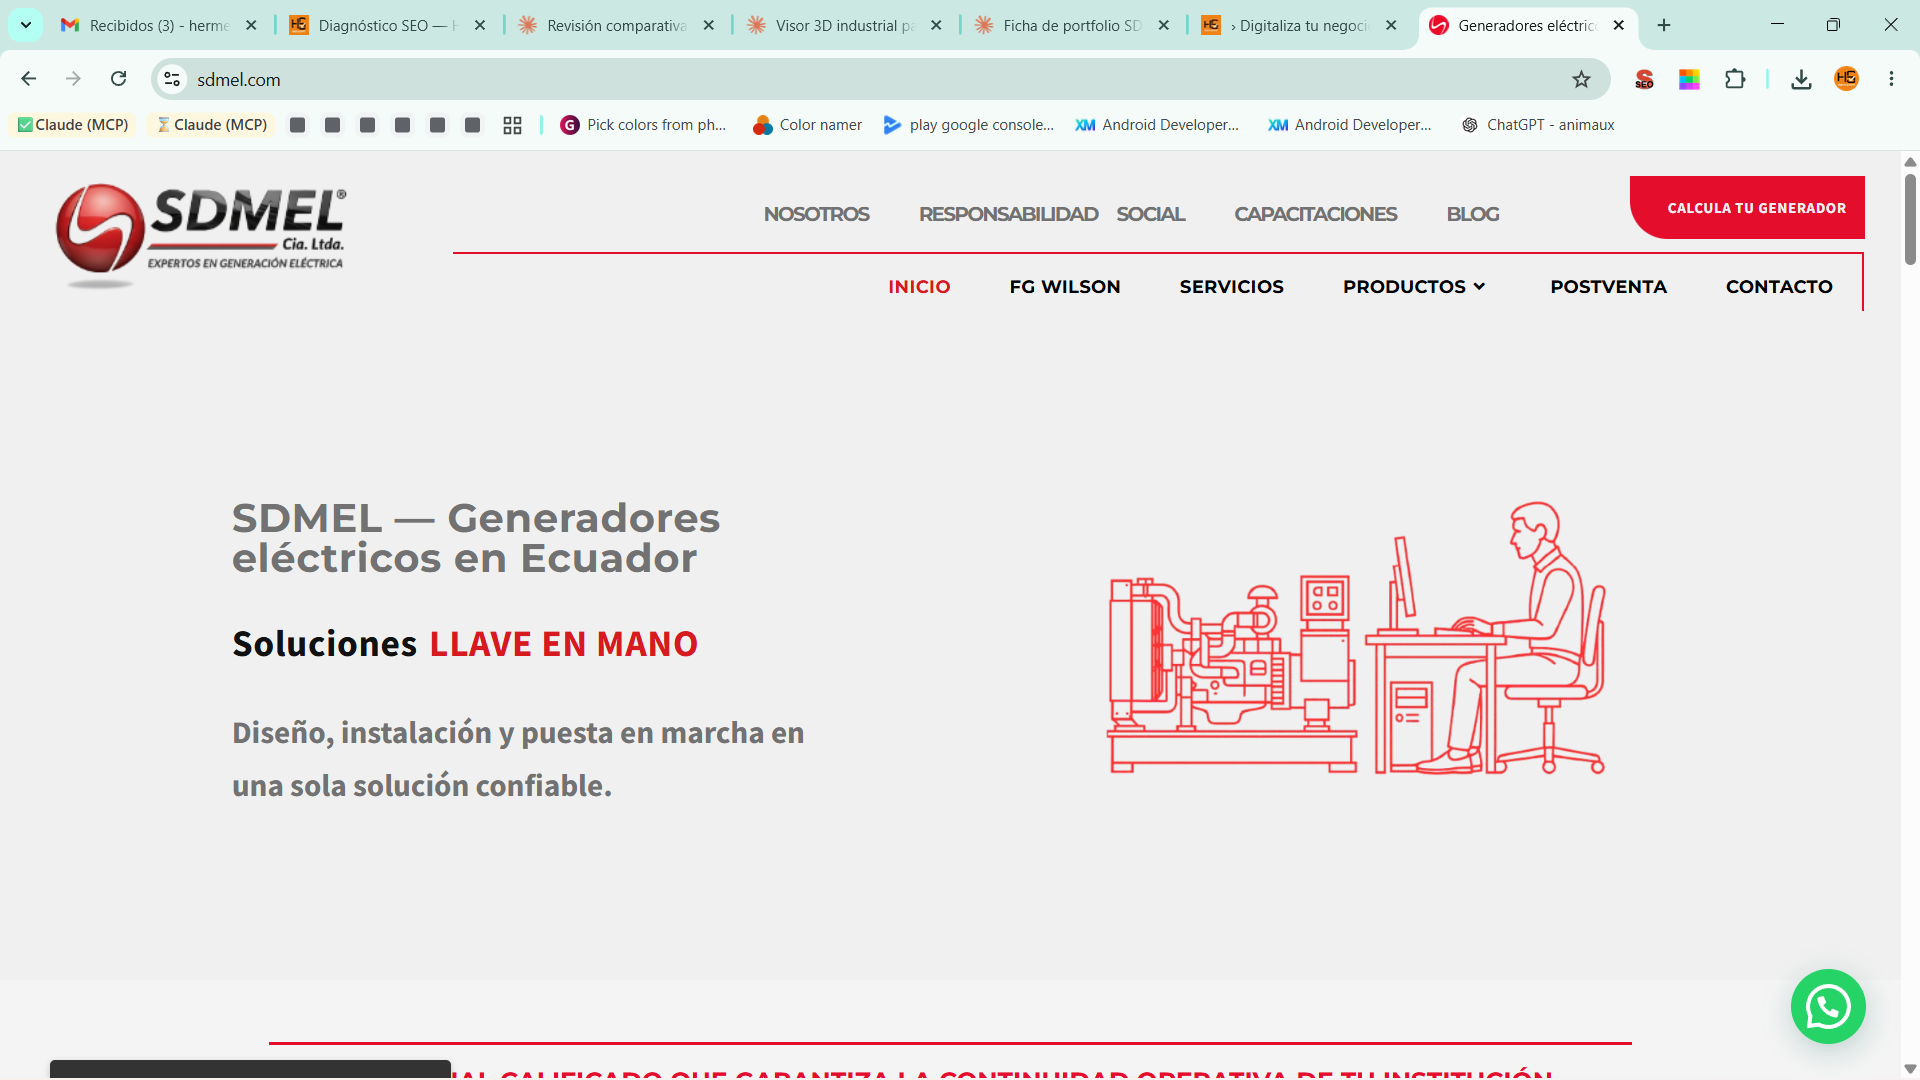
Task: Click the browser forward arrow
Action: tap(73, 79)
